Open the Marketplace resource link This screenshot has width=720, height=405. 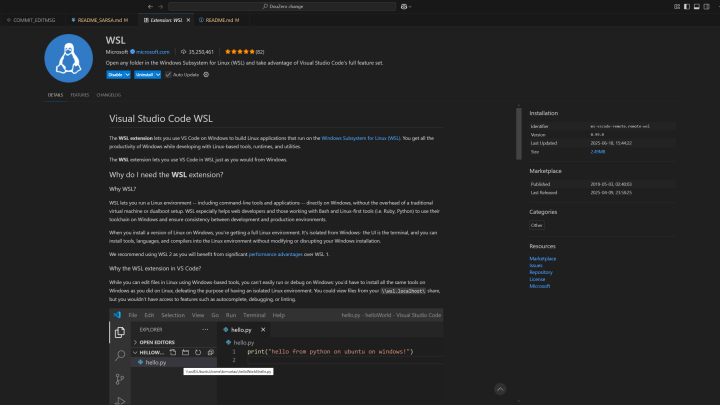(x=542, y=259)
